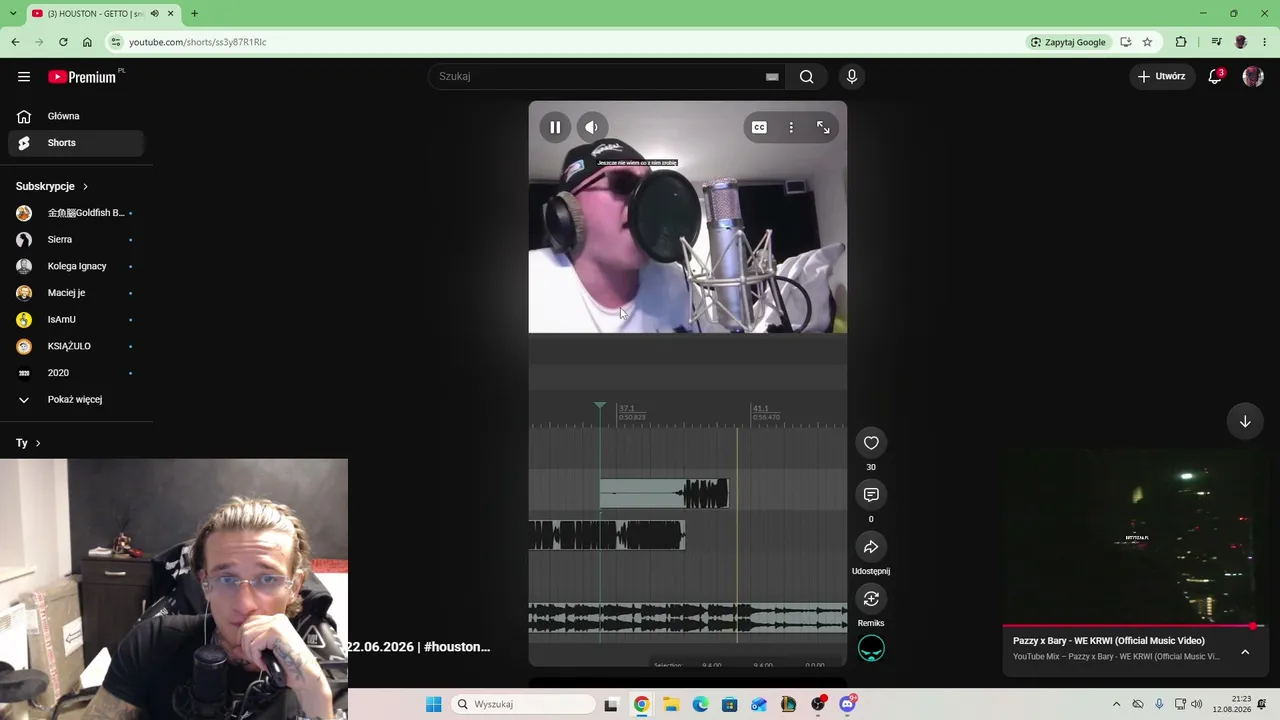
Task: Open the Chrome profile avatar
Action: pos(1241,42)
